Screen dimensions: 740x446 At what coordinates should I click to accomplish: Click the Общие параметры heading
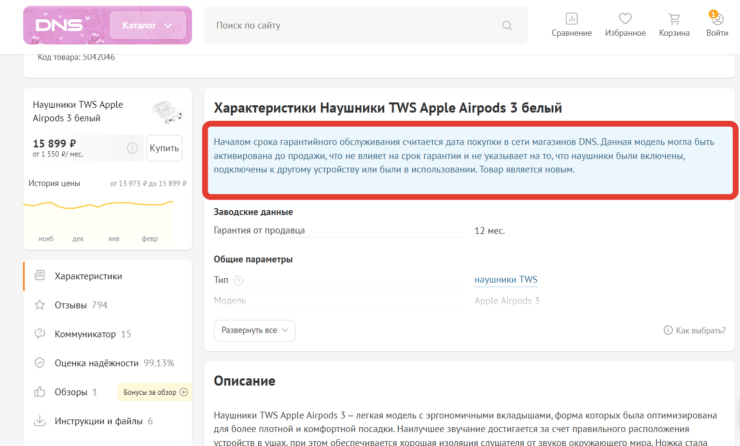[253, 259]
